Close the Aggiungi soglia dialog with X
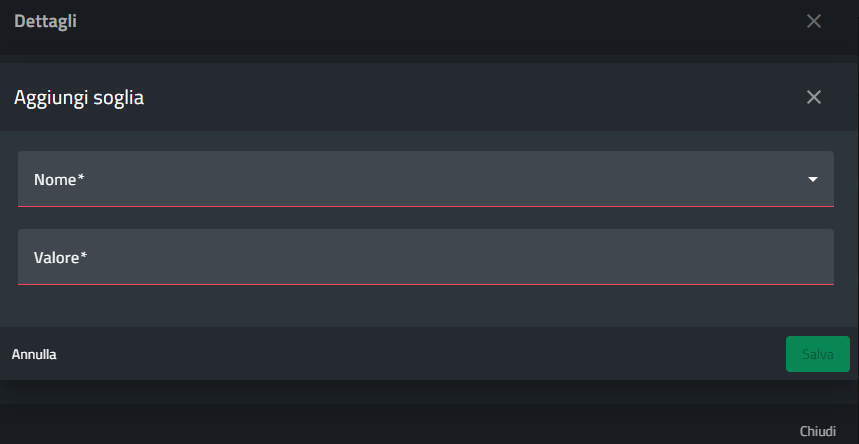This screenshot has height=444, width=859. pos(814,97)
